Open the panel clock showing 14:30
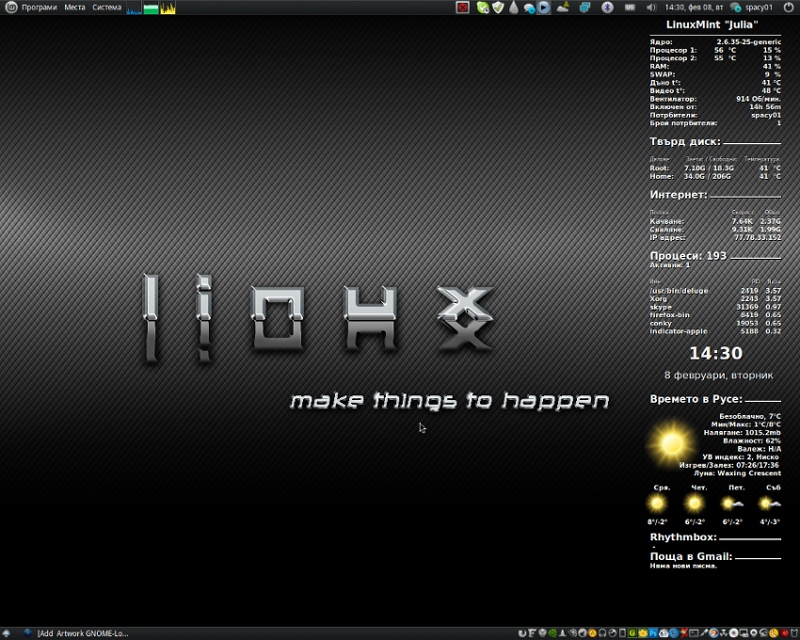The width and height of the screenshot is (800, 640). 694,7
